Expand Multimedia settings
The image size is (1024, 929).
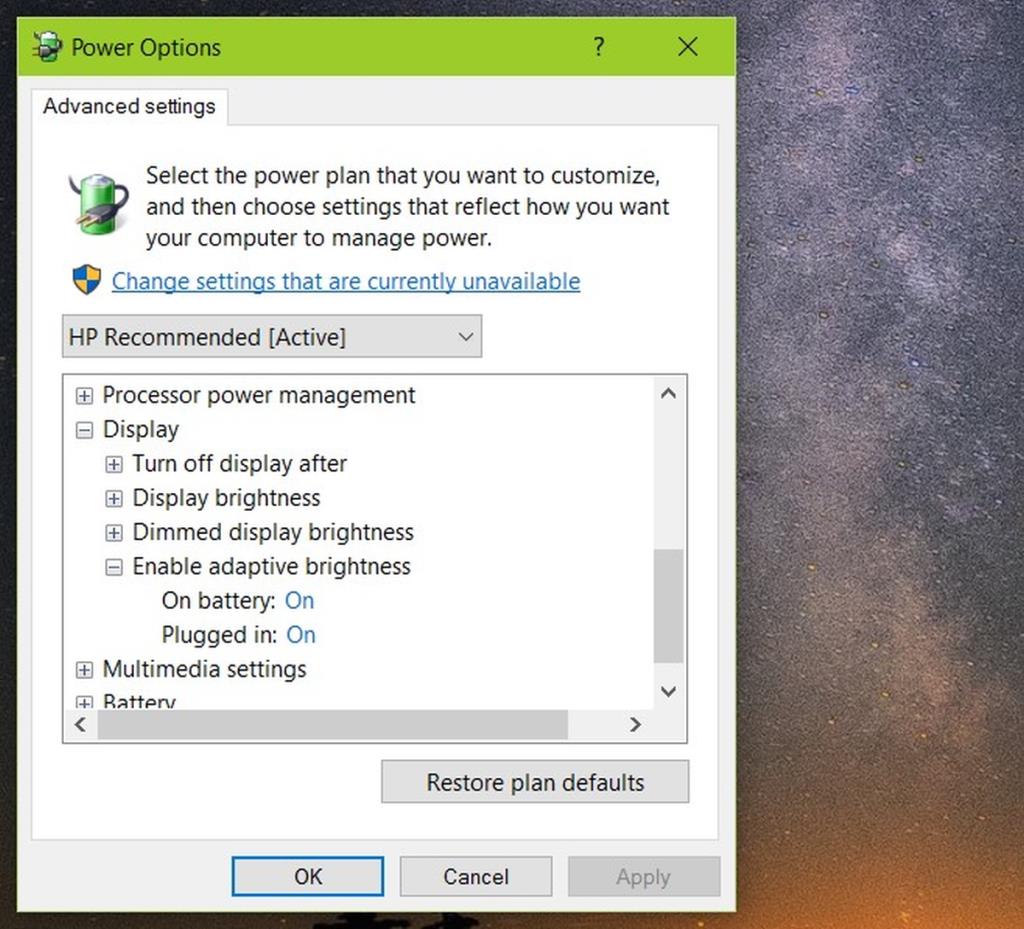[84, 669]
